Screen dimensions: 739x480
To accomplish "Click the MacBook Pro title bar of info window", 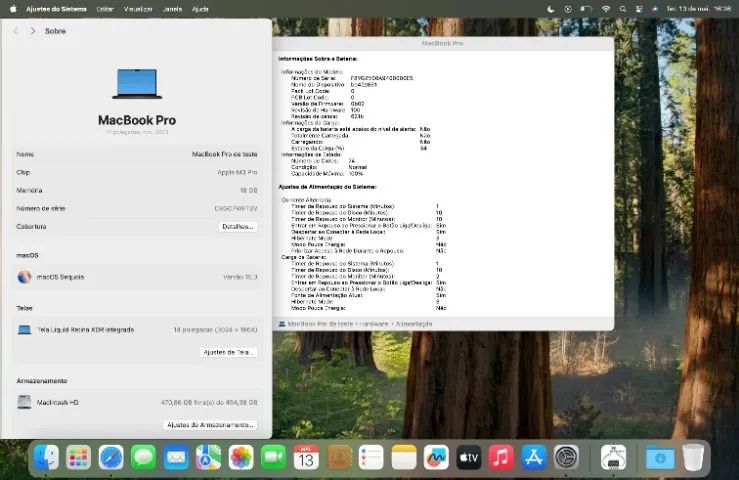I will click(443, 43).
